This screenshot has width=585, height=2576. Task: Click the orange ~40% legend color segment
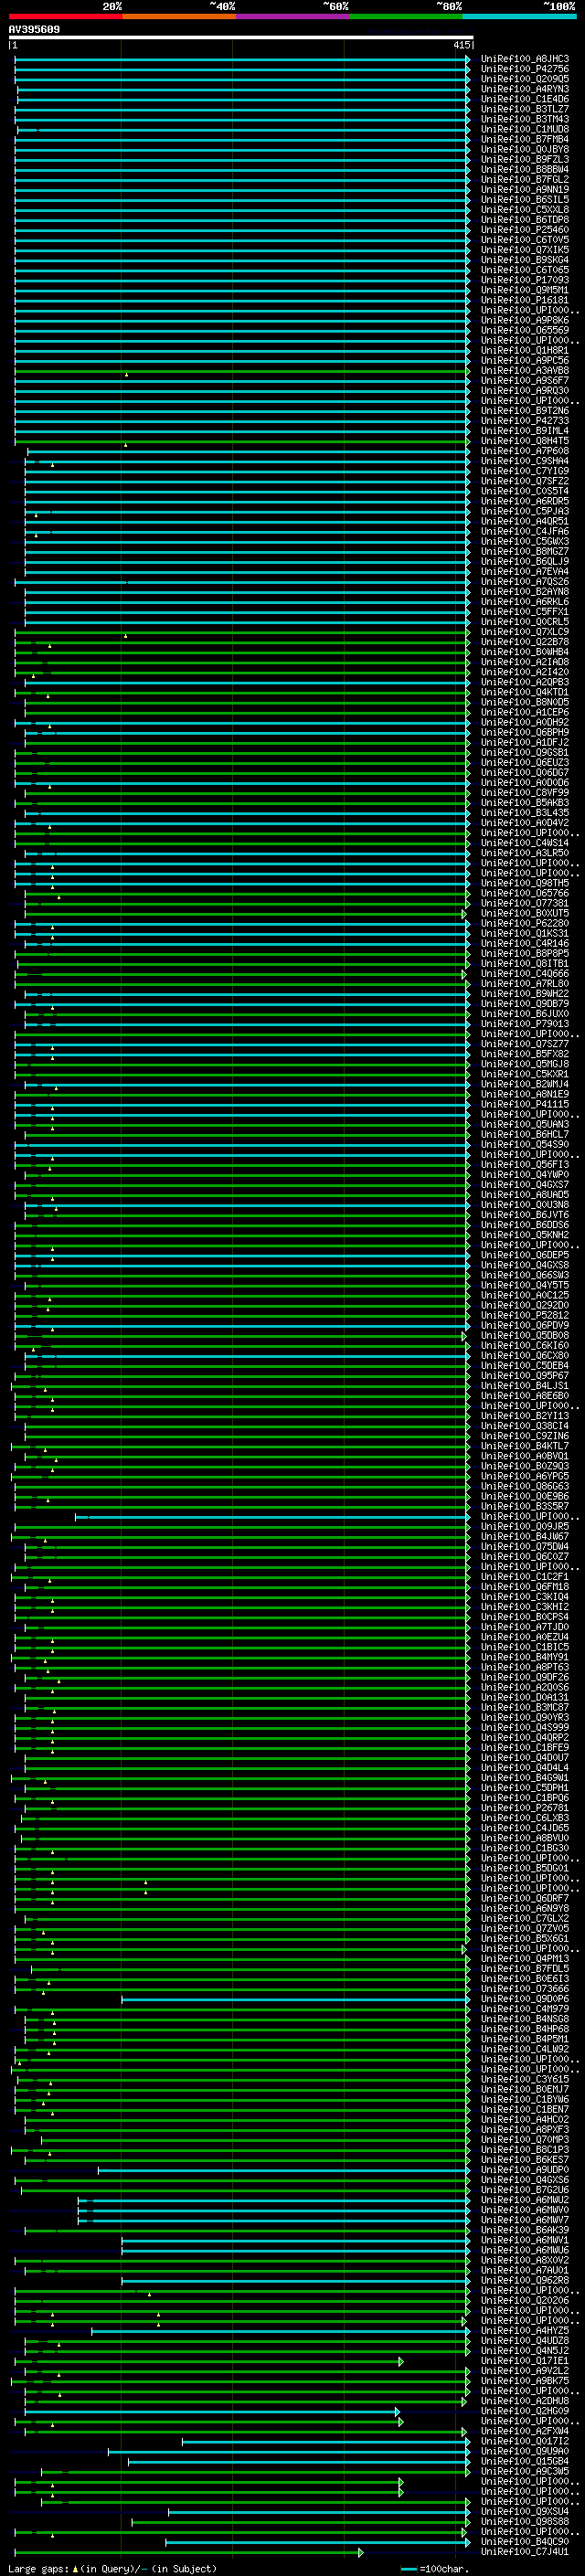coord(178,16)
